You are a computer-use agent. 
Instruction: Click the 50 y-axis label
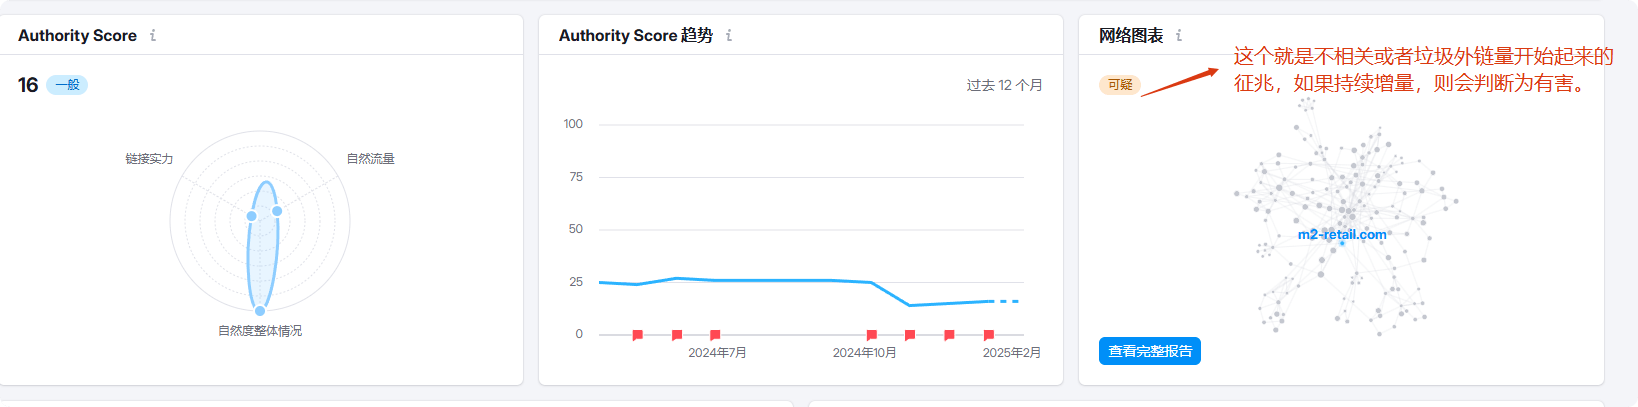[576, 229]
